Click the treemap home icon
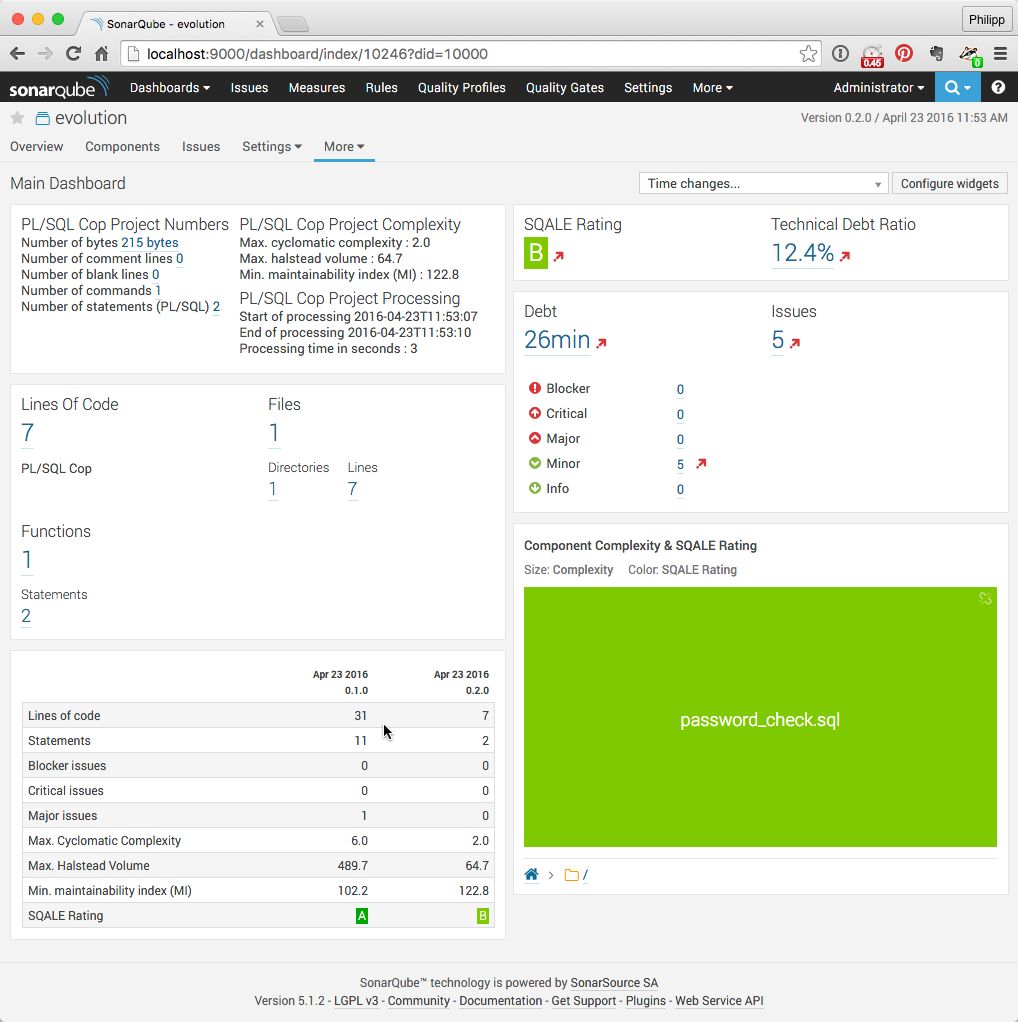This screenshot has height=1022, width=1018. click(x=531, y=875)
